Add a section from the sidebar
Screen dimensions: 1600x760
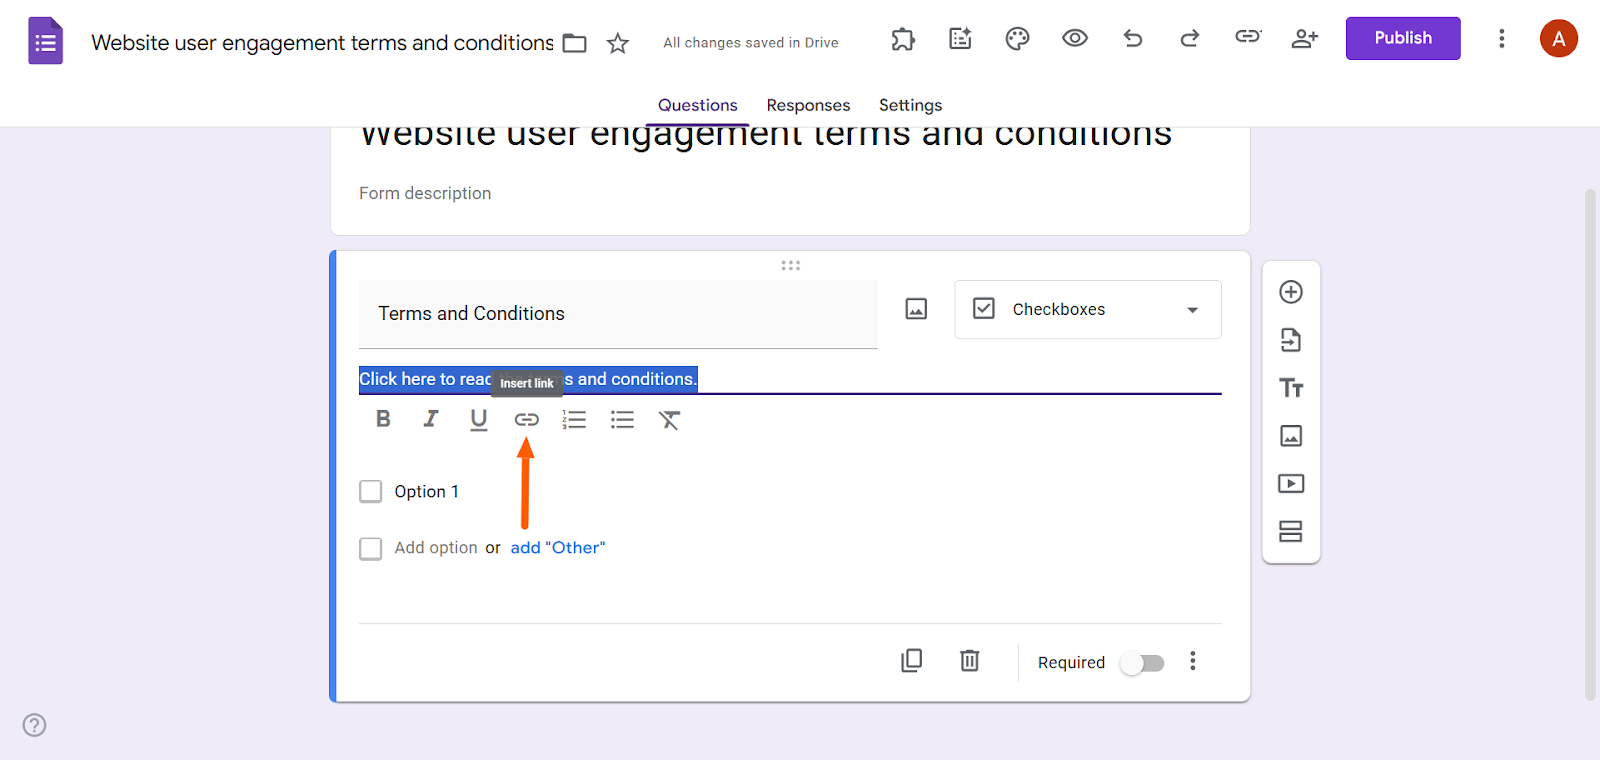click(1291, 531)
